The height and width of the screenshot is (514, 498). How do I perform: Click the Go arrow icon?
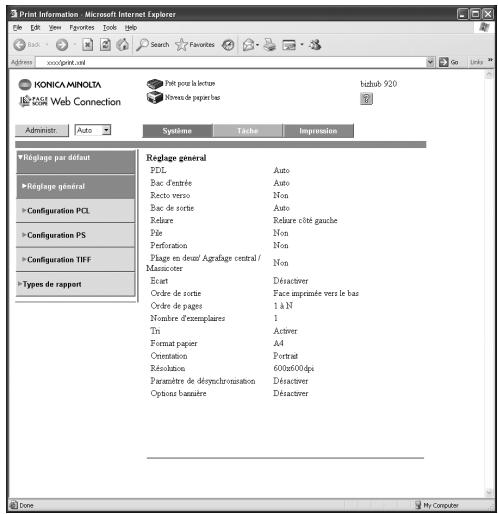443,62
